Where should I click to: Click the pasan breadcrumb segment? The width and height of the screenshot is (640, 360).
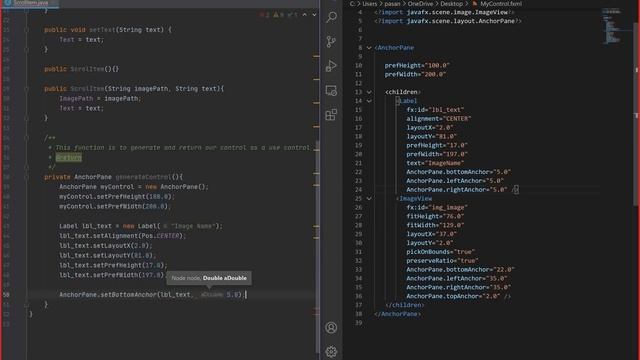coord(392,4)
